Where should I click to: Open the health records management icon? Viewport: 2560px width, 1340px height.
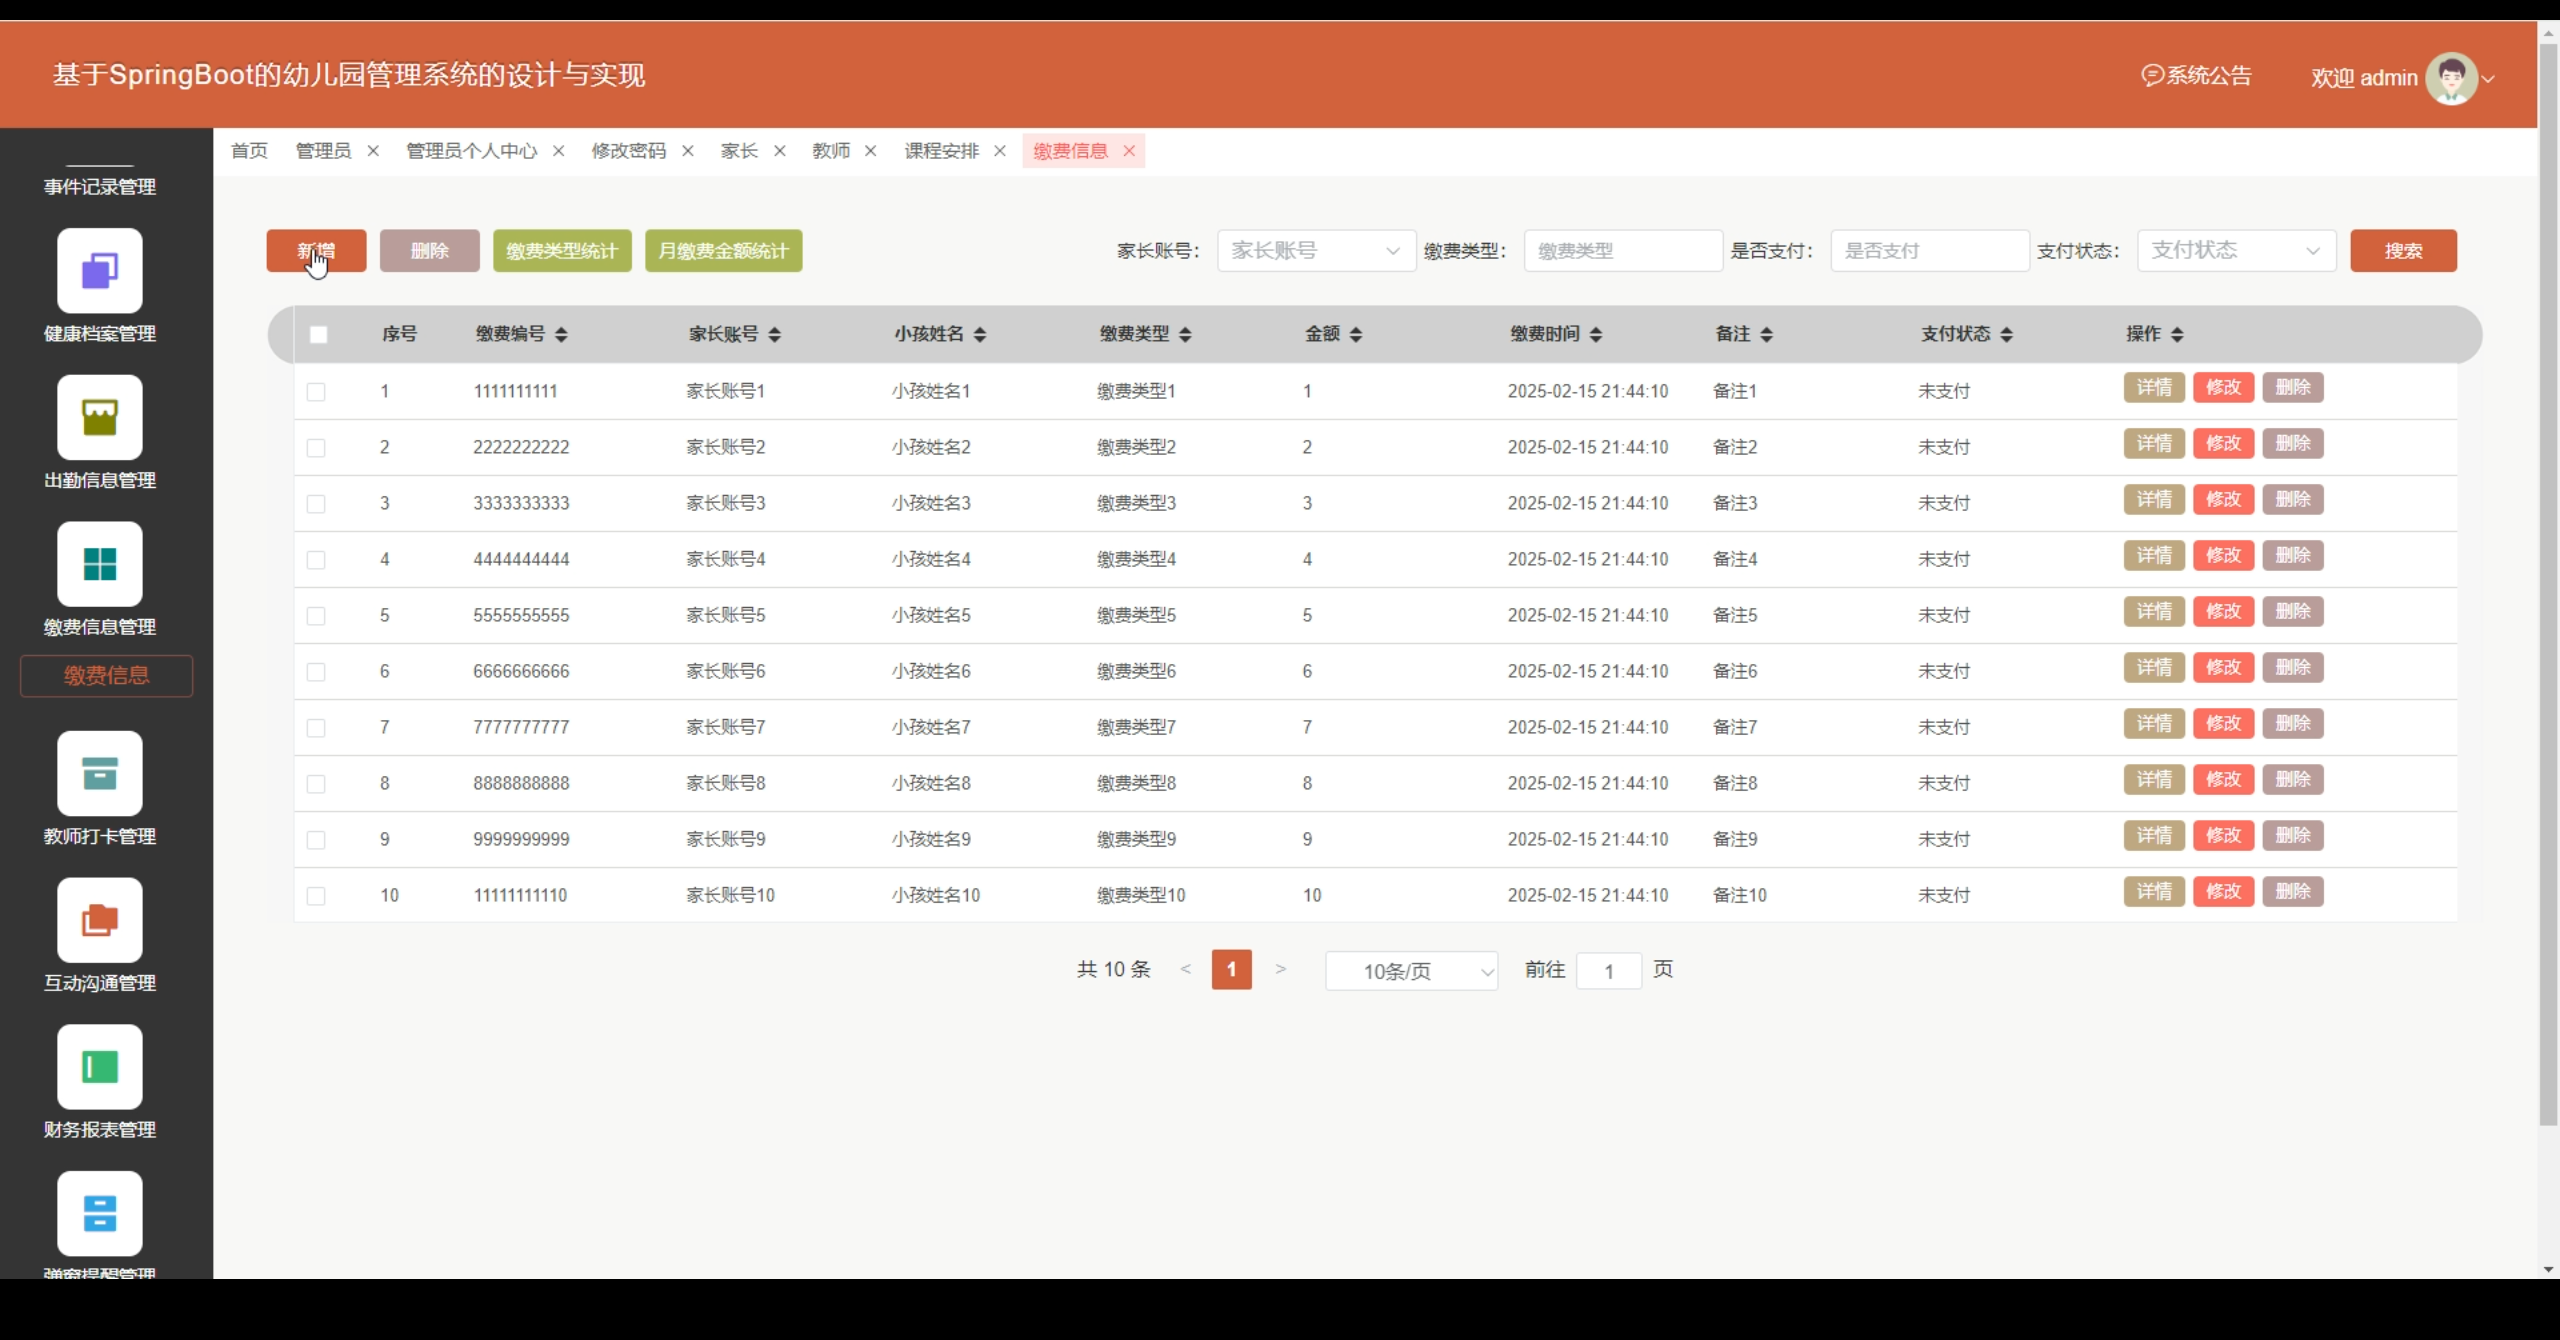(99, 270)
